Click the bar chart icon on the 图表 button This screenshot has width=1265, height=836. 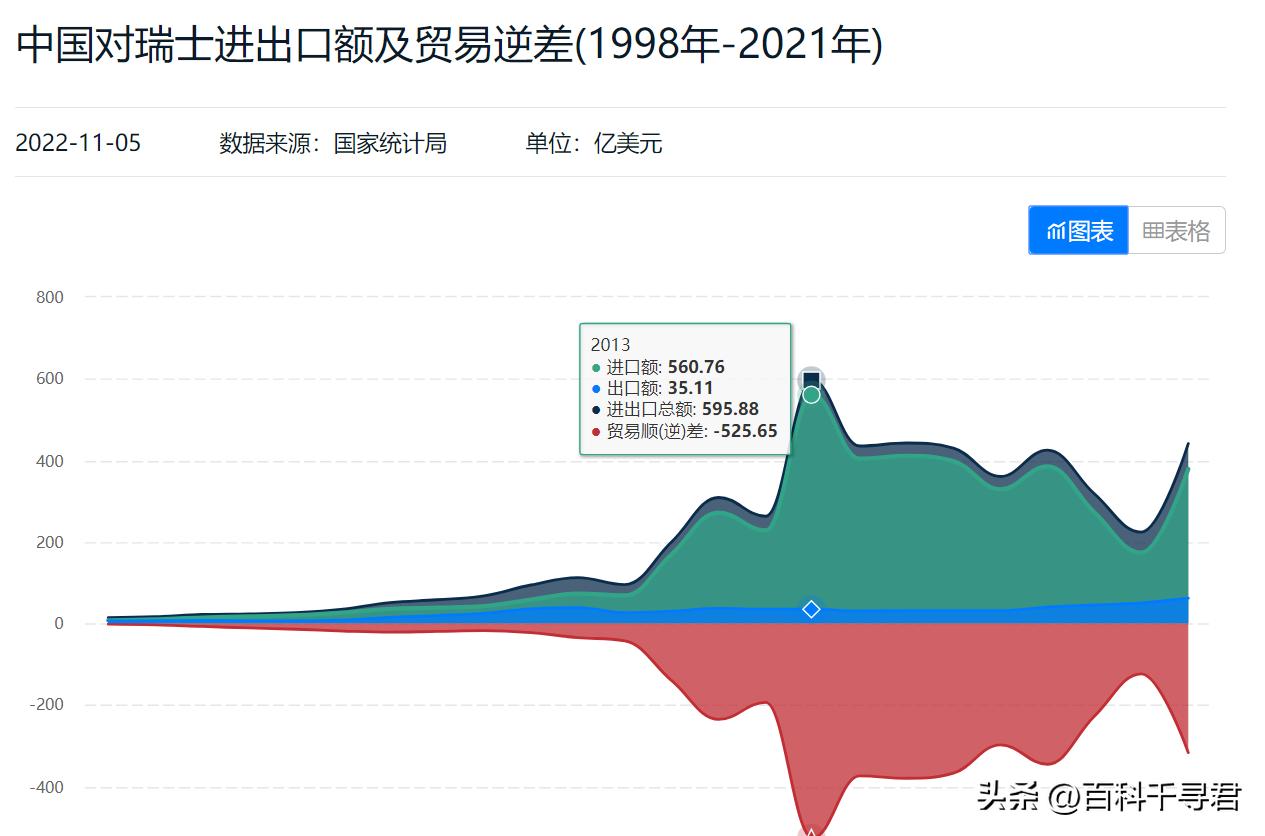pyautogui.click(x=1057, y=230)
